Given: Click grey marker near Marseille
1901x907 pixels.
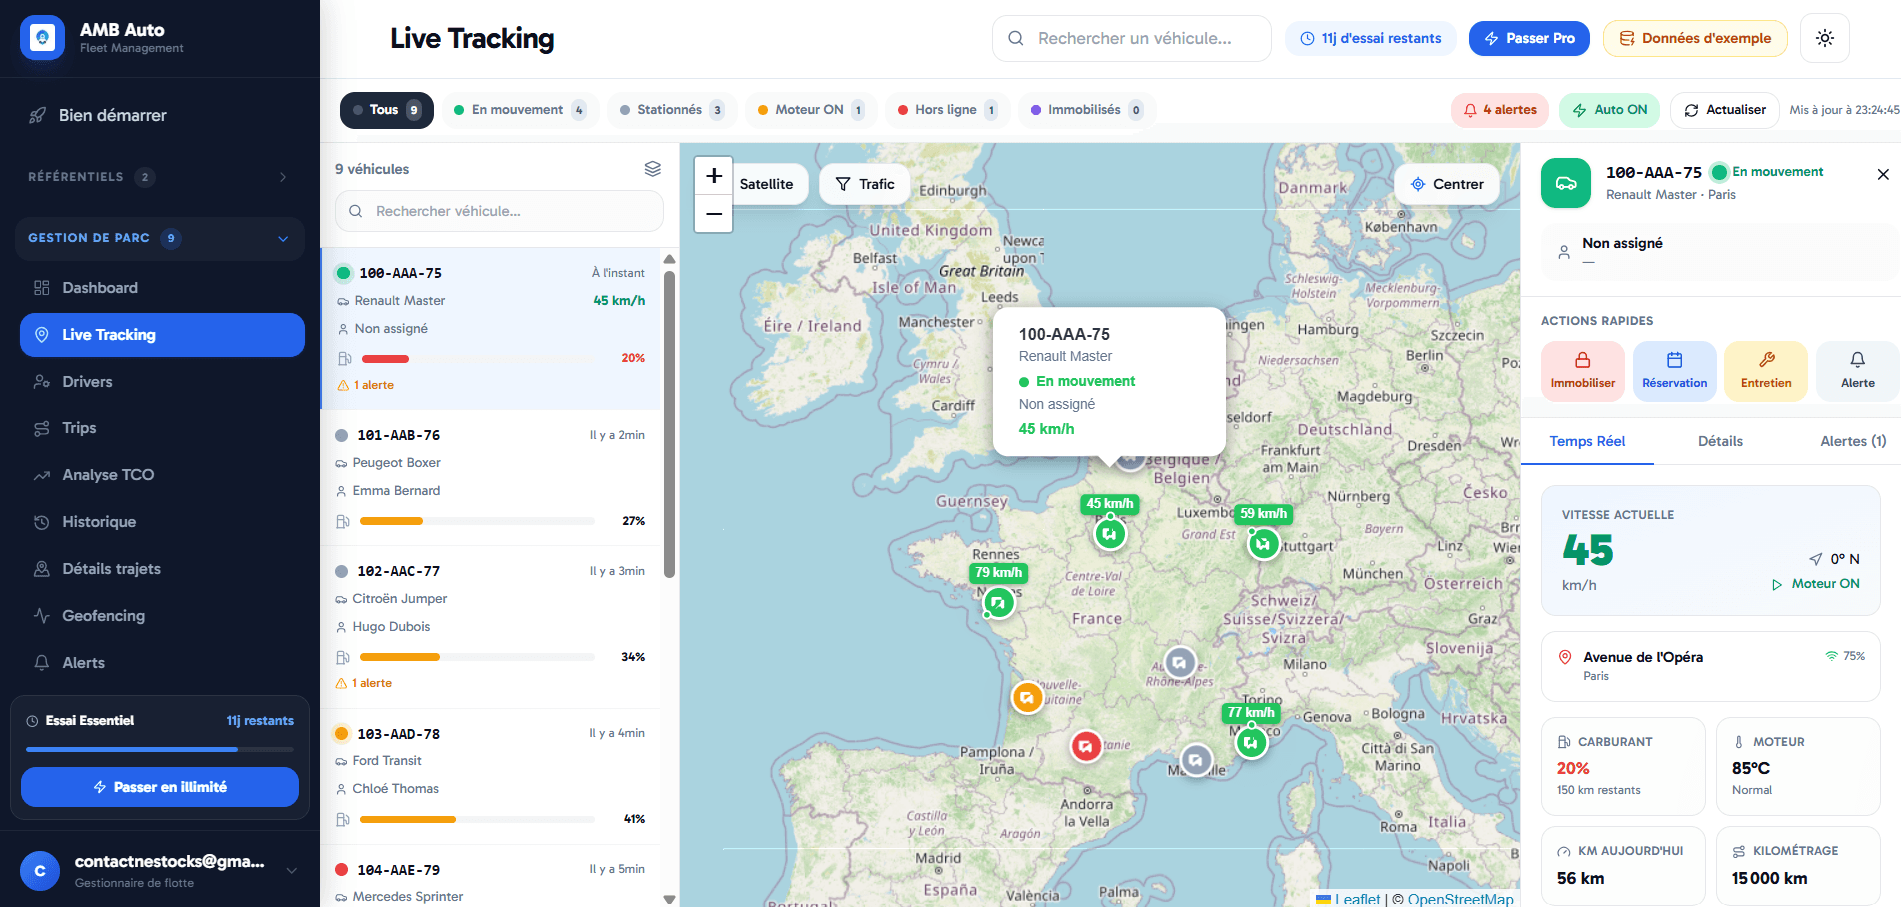Looking at the screenshot, I should click(1196, 760).
